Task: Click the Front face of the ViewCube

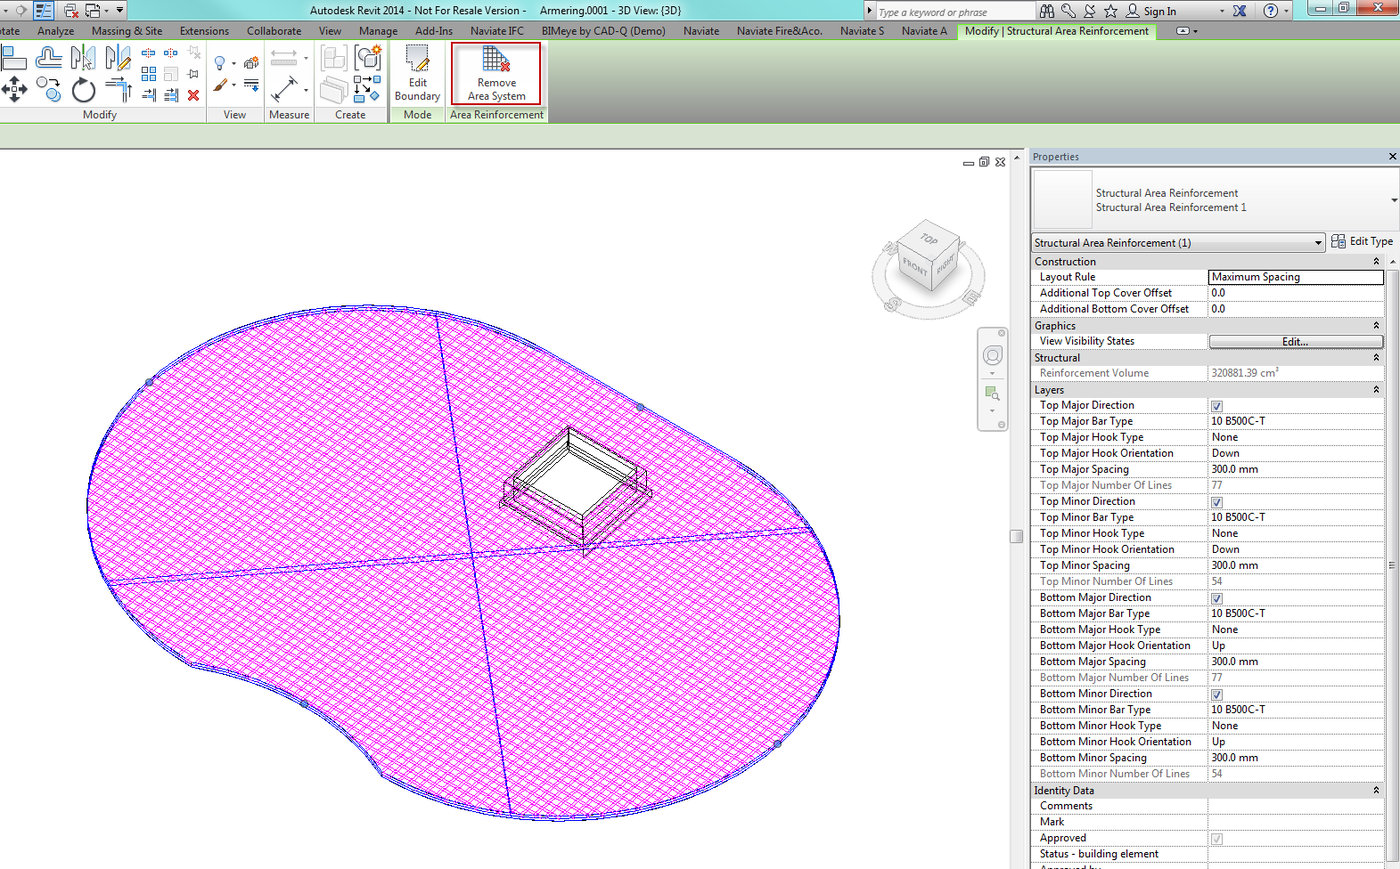Action: pos(914,267)
